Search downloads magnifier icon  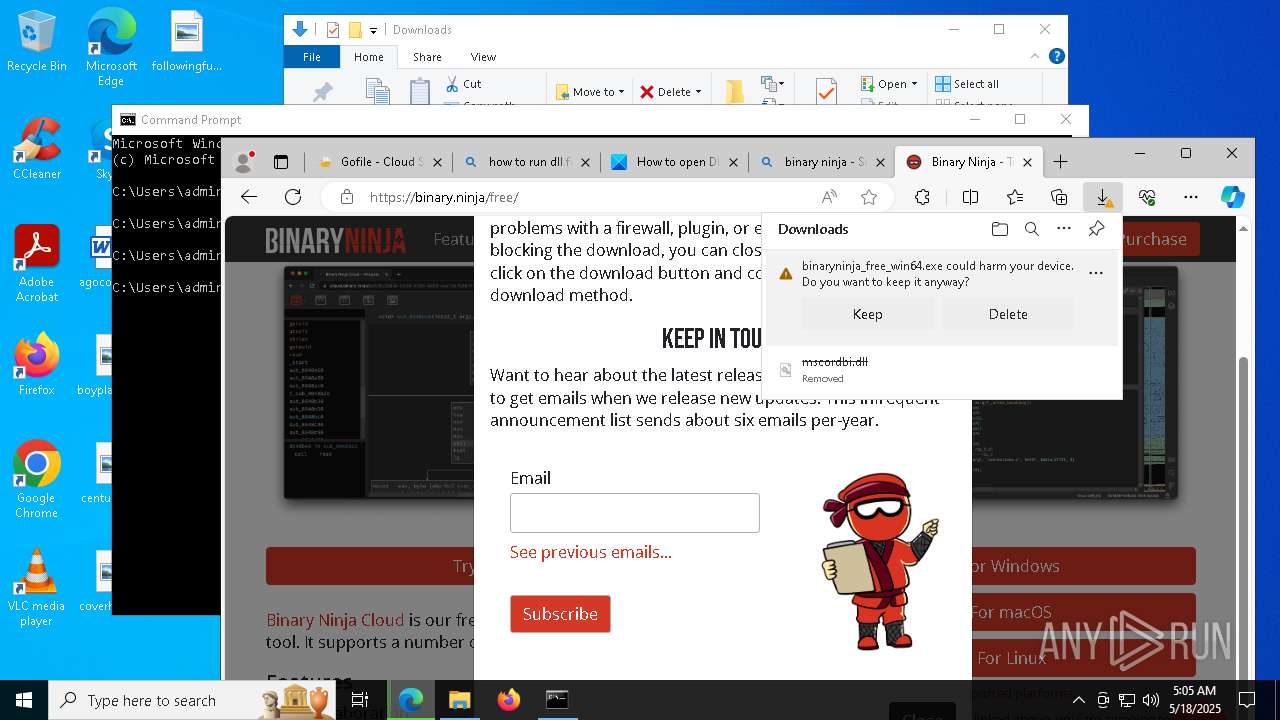(x=1032, y=229)
